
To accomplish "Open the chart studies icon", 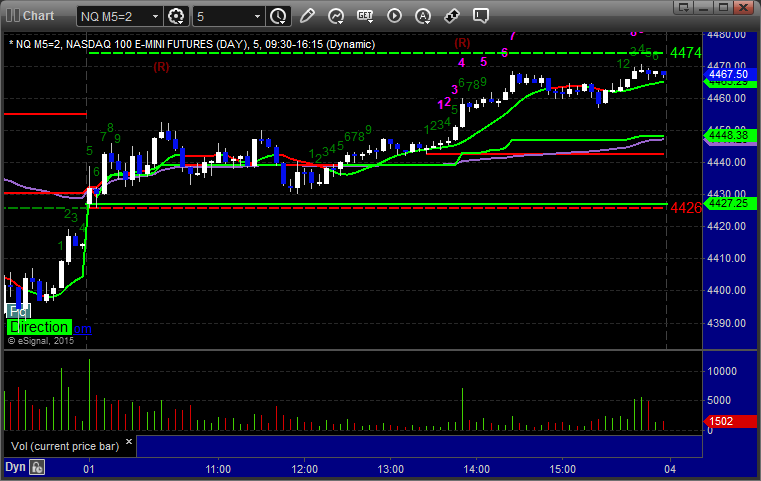I will pyautogui.click(x=337, y=16).
